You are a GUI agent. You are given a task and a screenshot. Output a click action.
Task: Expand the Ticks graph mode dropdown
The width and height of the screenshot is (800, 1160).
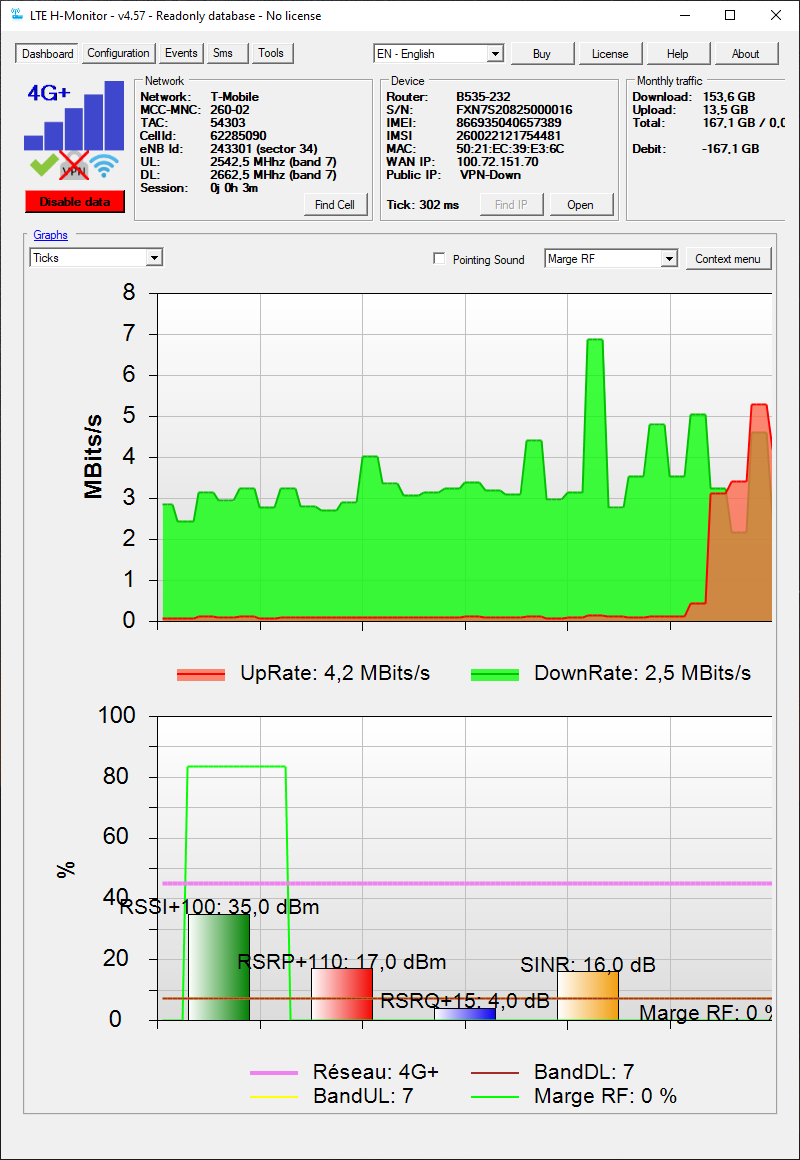click(x=96, y=257)
